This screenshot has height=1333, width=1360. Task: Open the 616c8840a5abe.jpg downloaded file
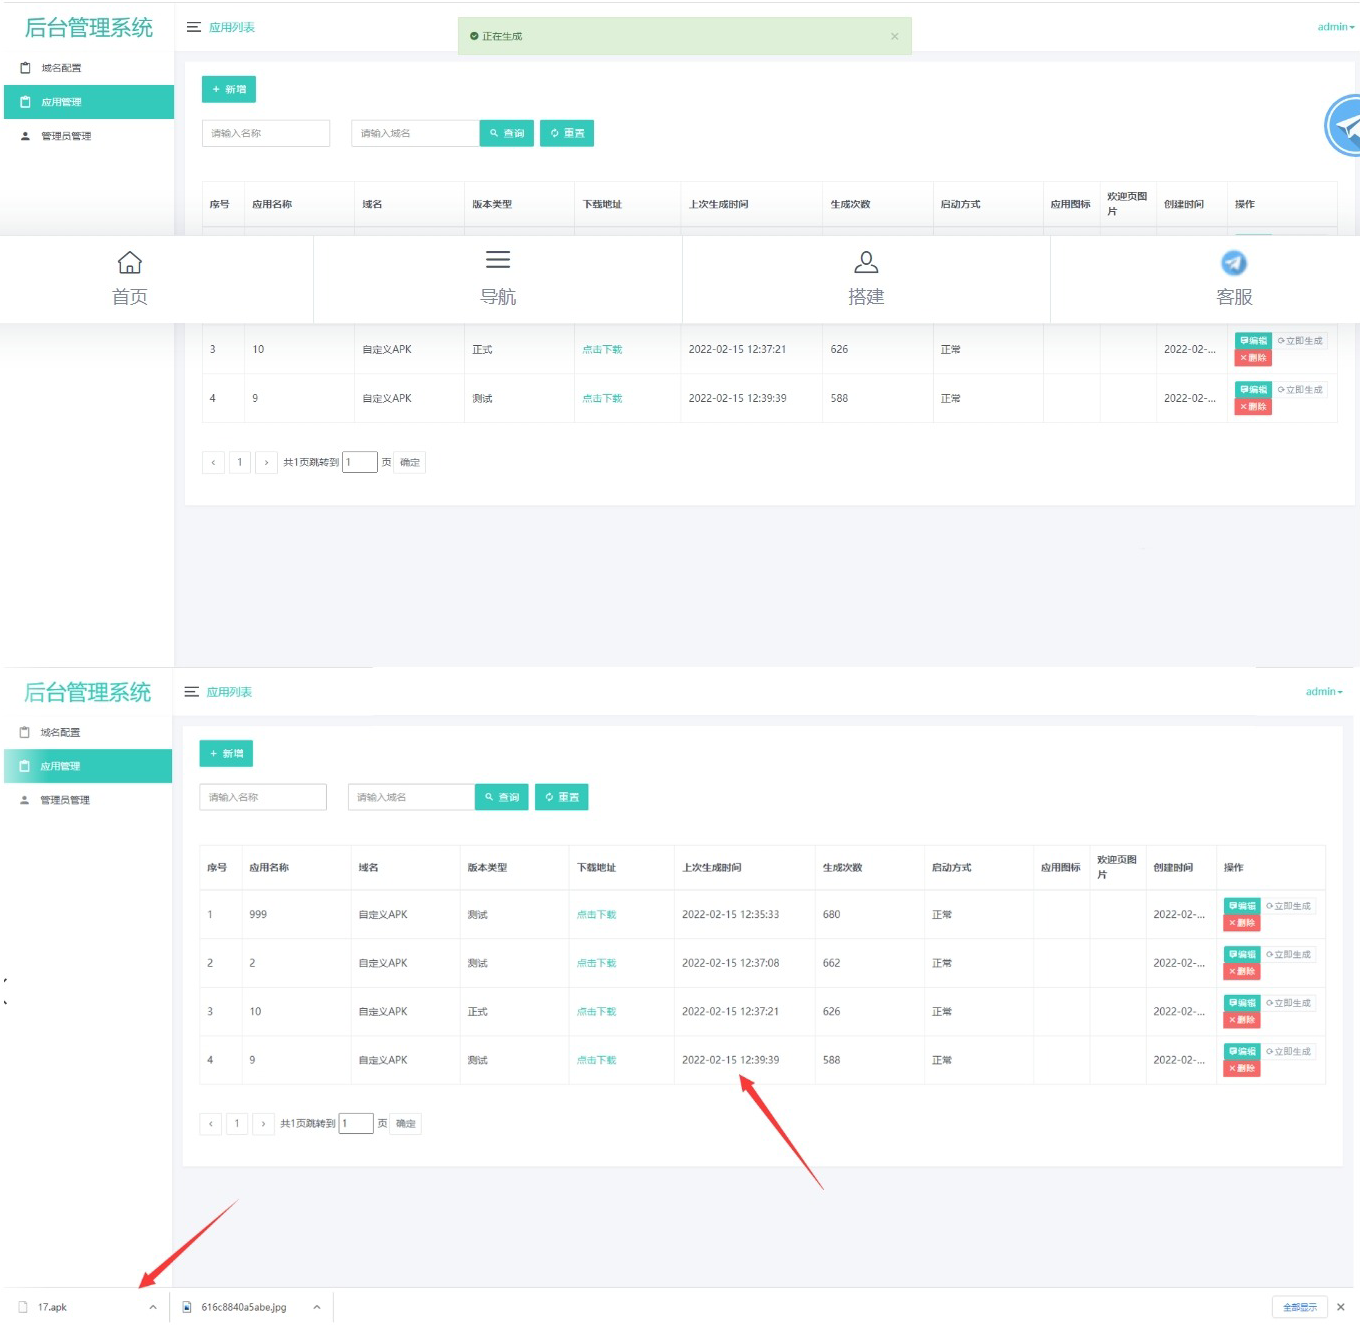tap(243, 1307)
